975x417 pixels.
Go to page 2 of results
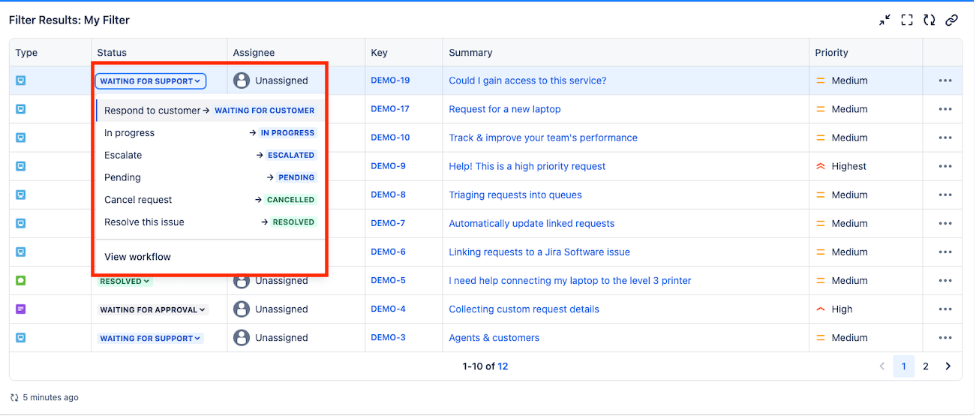pyautogui.click(x=925, y=366)
